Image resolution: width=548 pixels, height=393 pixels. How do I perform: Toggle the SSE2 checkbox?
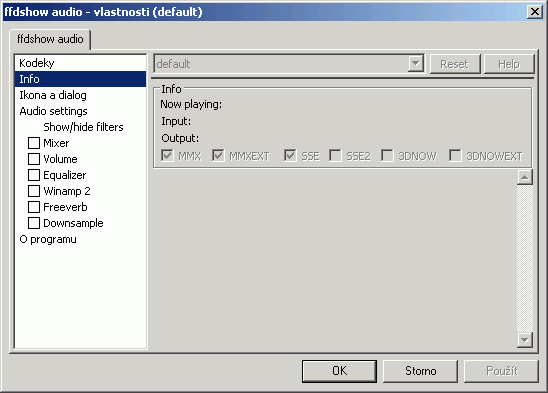pos(335,156)
